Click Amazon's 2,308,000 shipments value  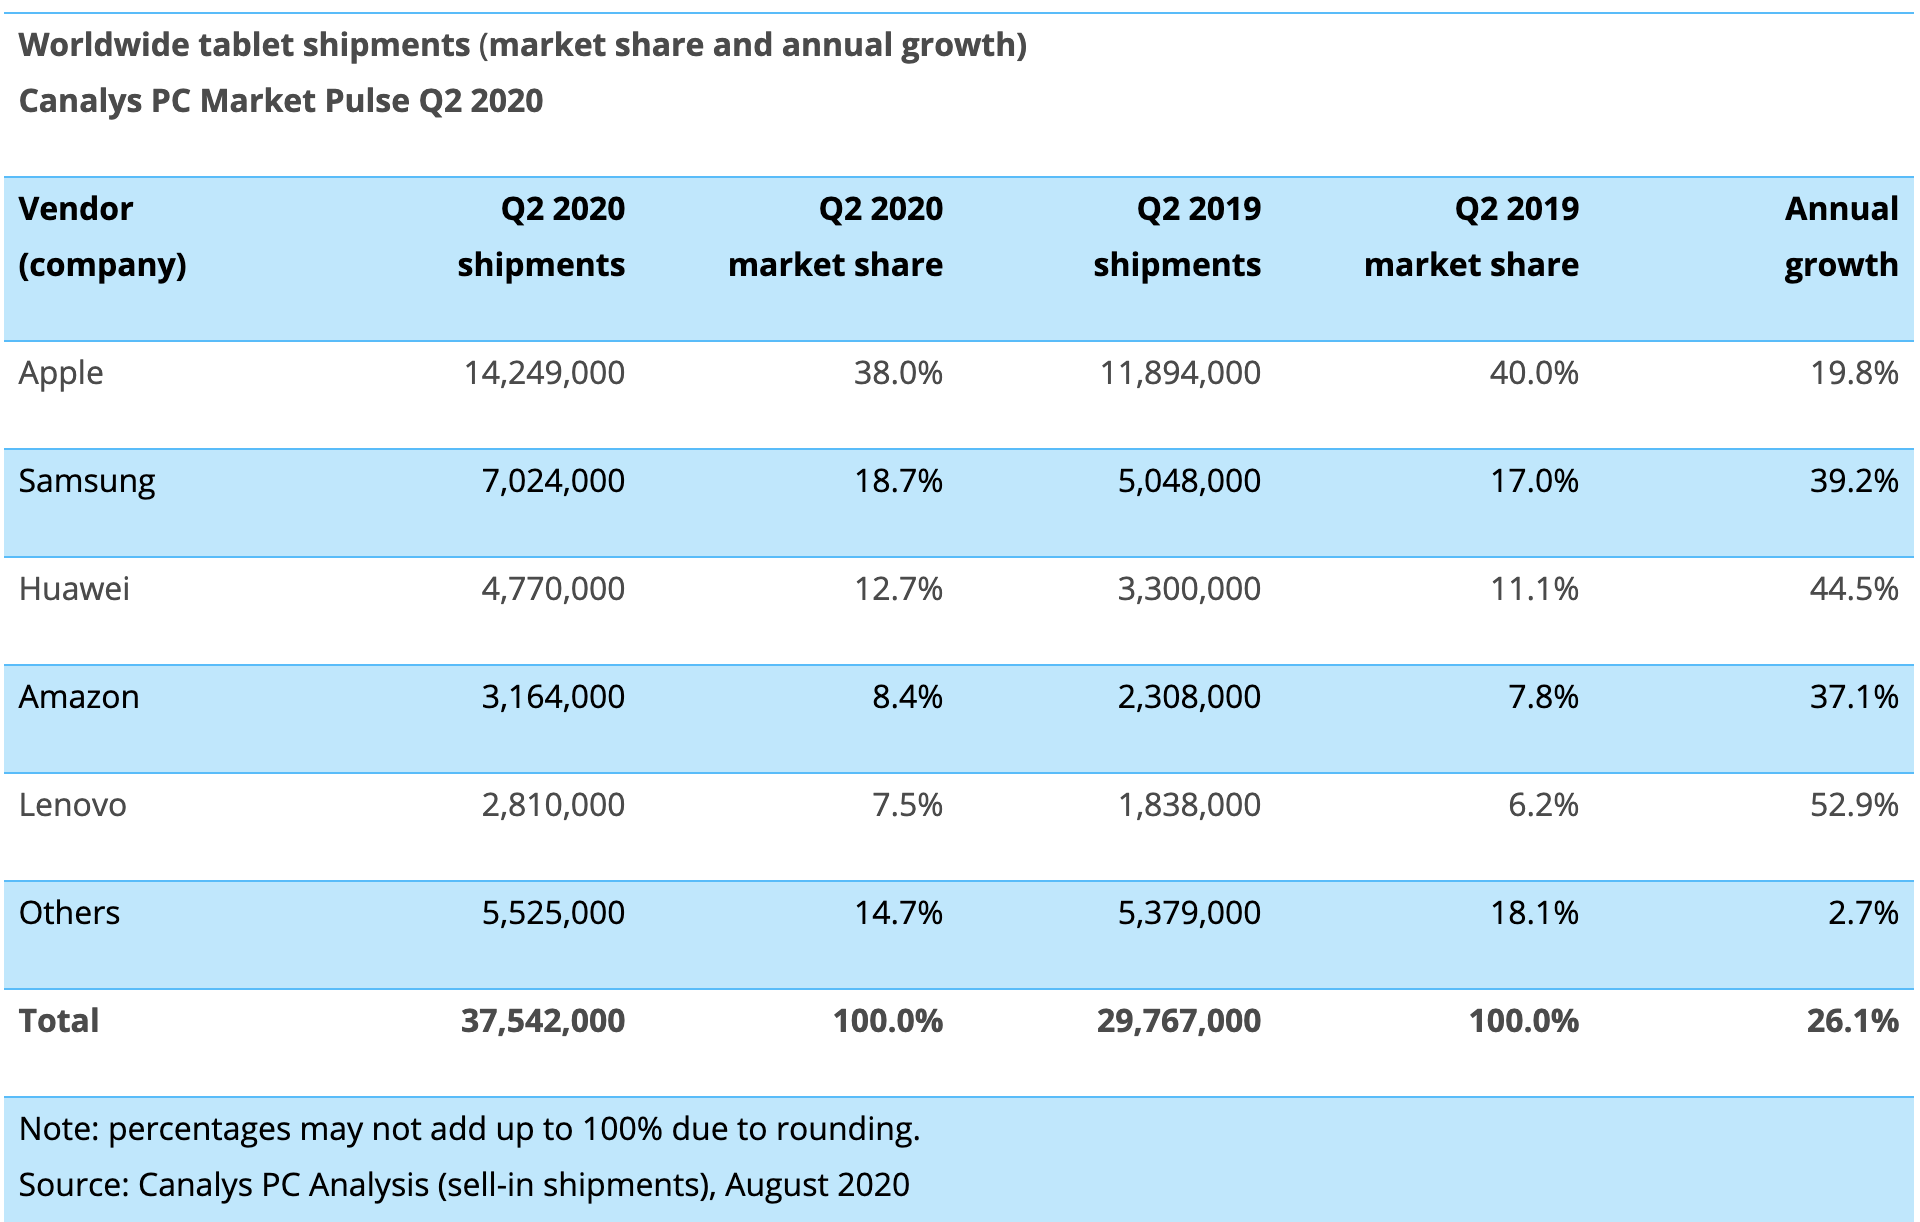[x=1189, y=697]
